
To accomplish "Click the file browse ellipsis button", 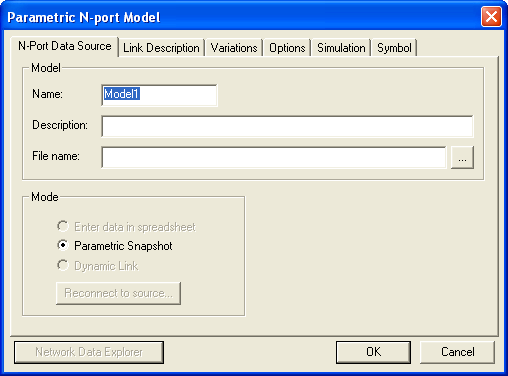I will point(462,157).
